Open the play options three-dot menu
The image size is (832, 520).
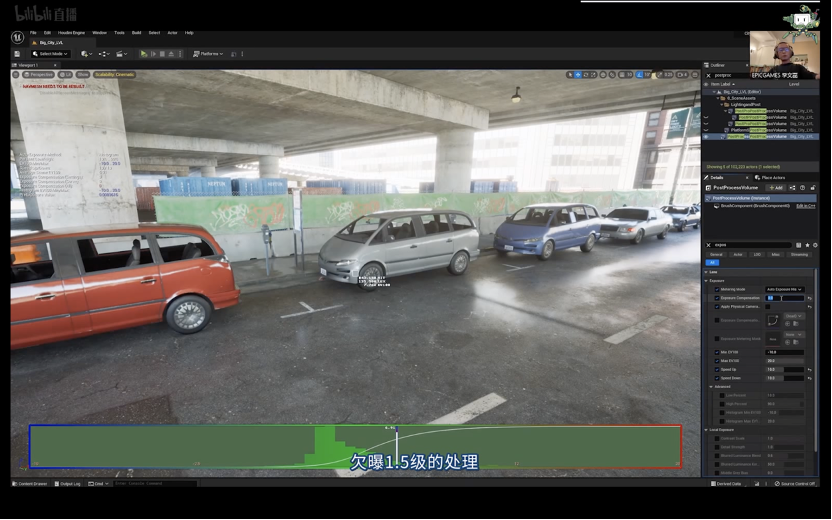pos(180,54)
